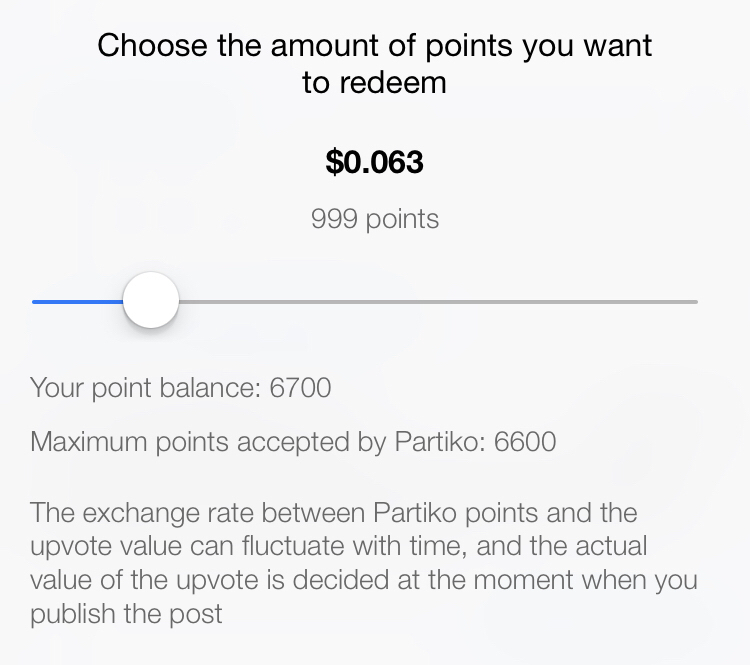This screenshot has height=665, width=750.
Task: Click the 6700 balance number
Action: pos(300,388)
